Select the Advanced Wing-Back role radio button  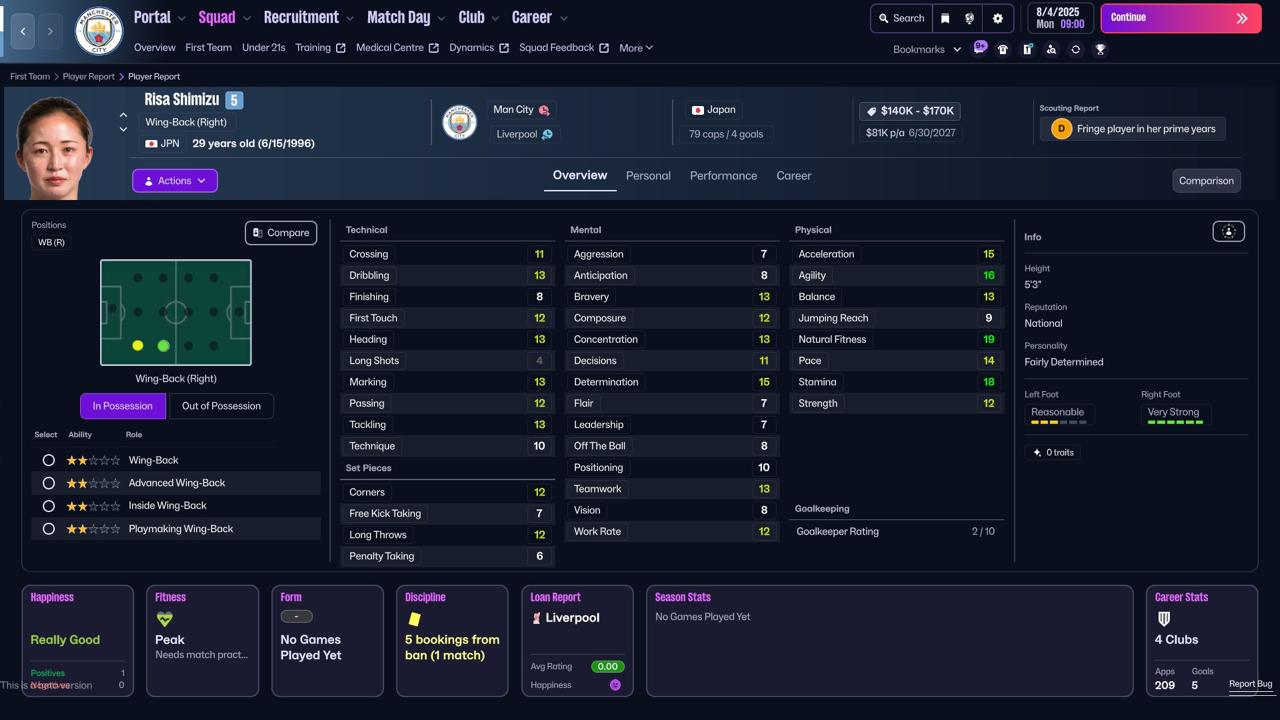pyautogui.click(x=48, y=483)
